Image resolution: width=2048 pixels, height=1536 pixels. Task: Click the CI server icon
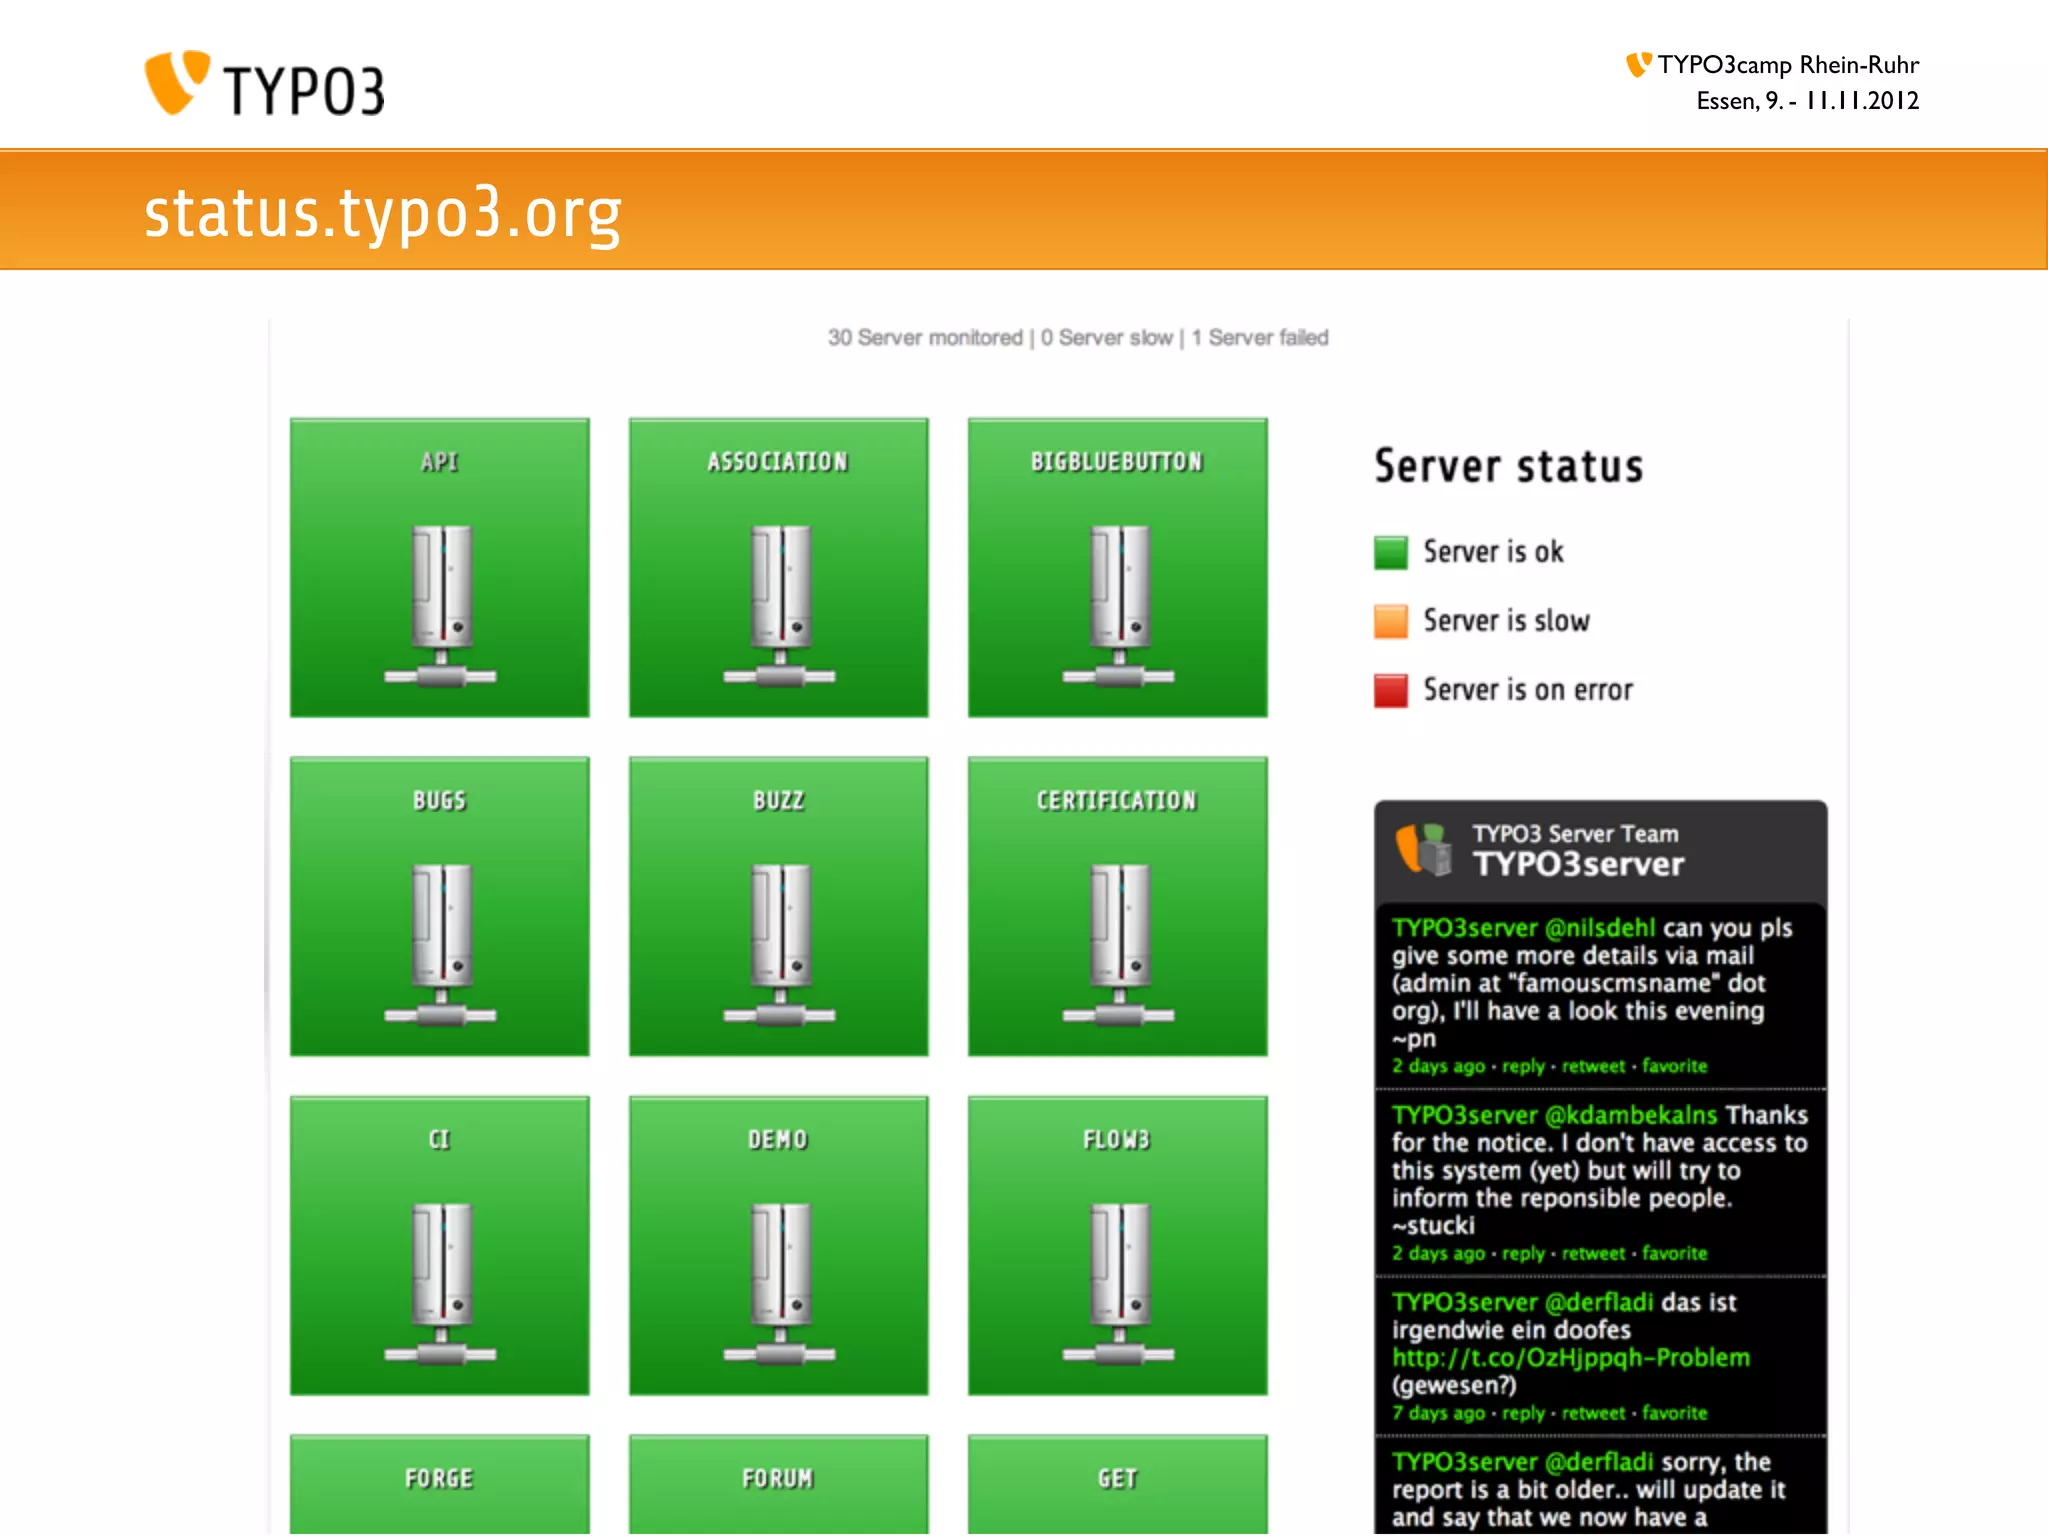[x=441, y=1285]
